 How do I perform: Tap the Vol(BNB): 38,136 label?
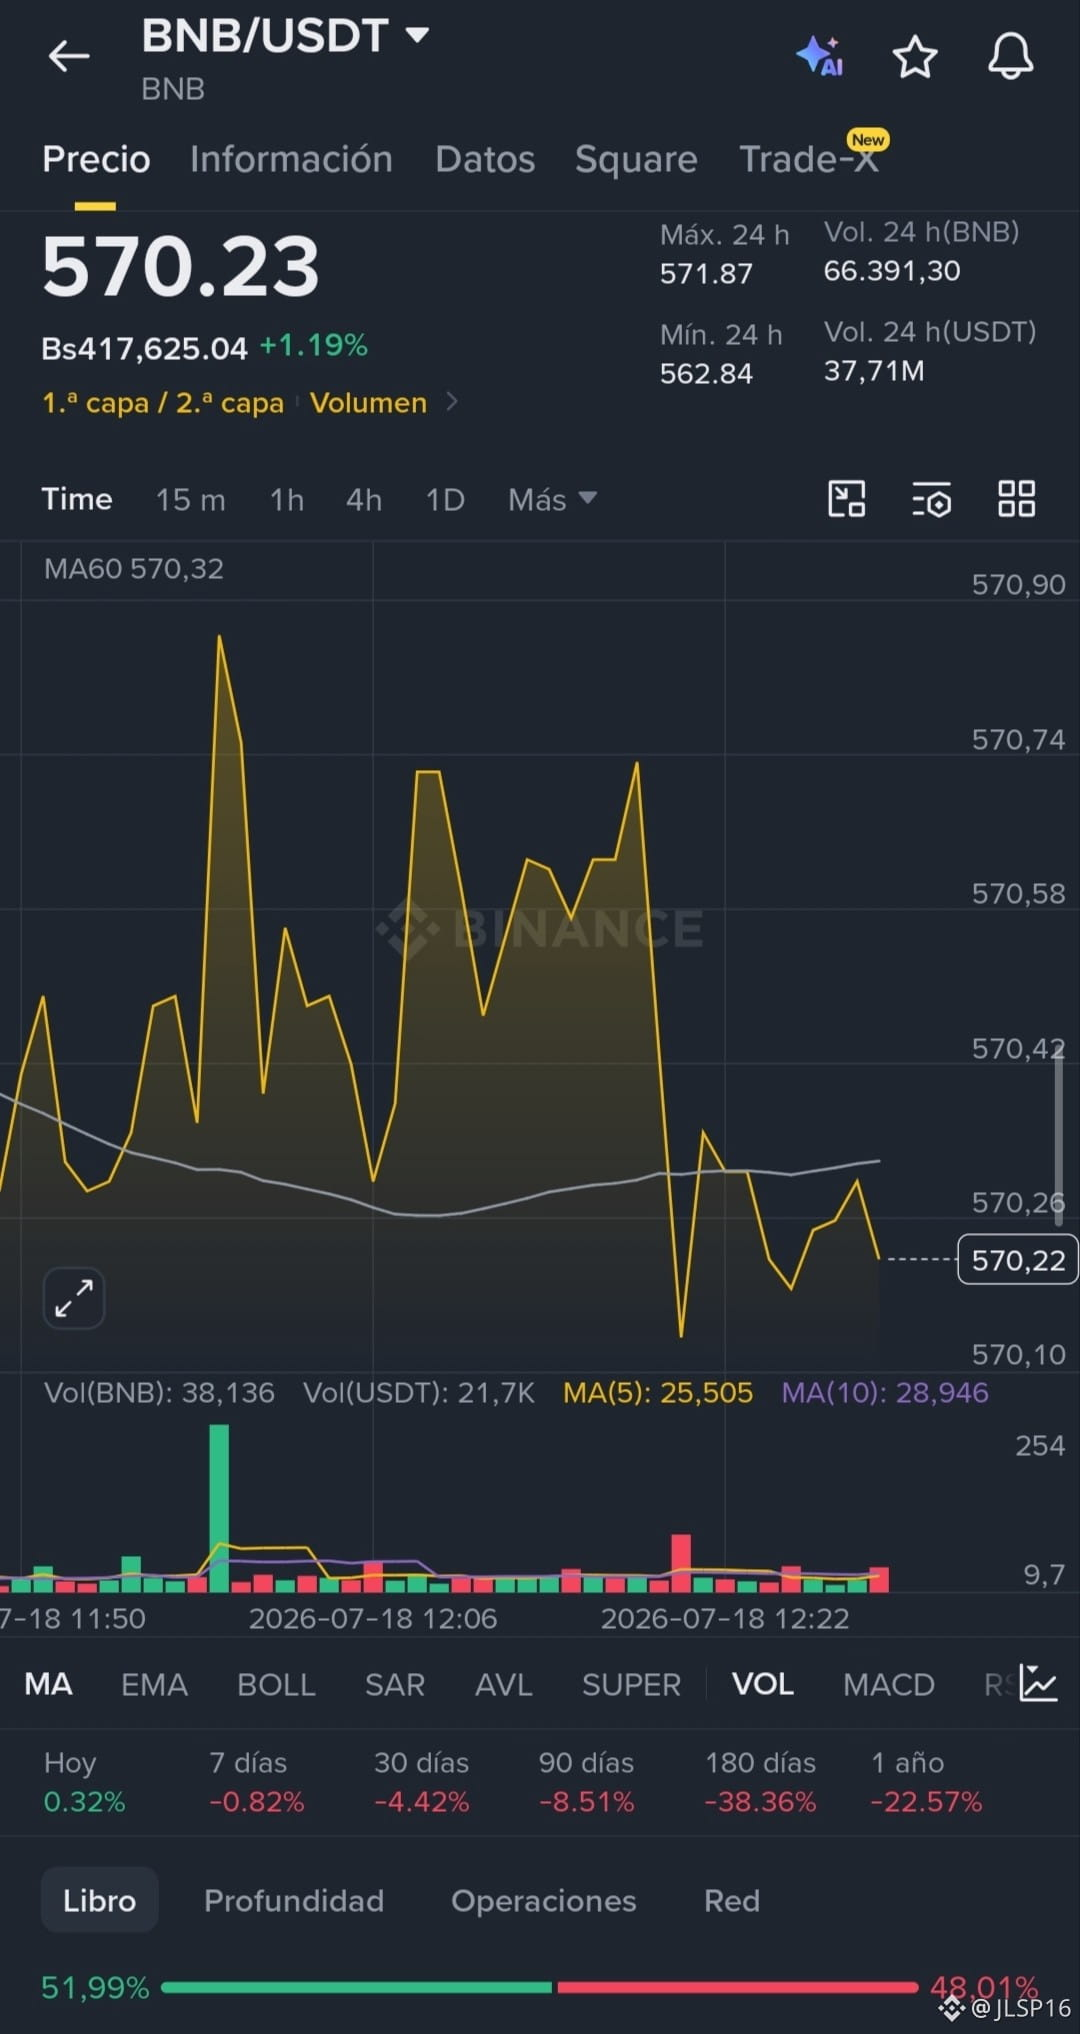click(x=159, y=1393)
